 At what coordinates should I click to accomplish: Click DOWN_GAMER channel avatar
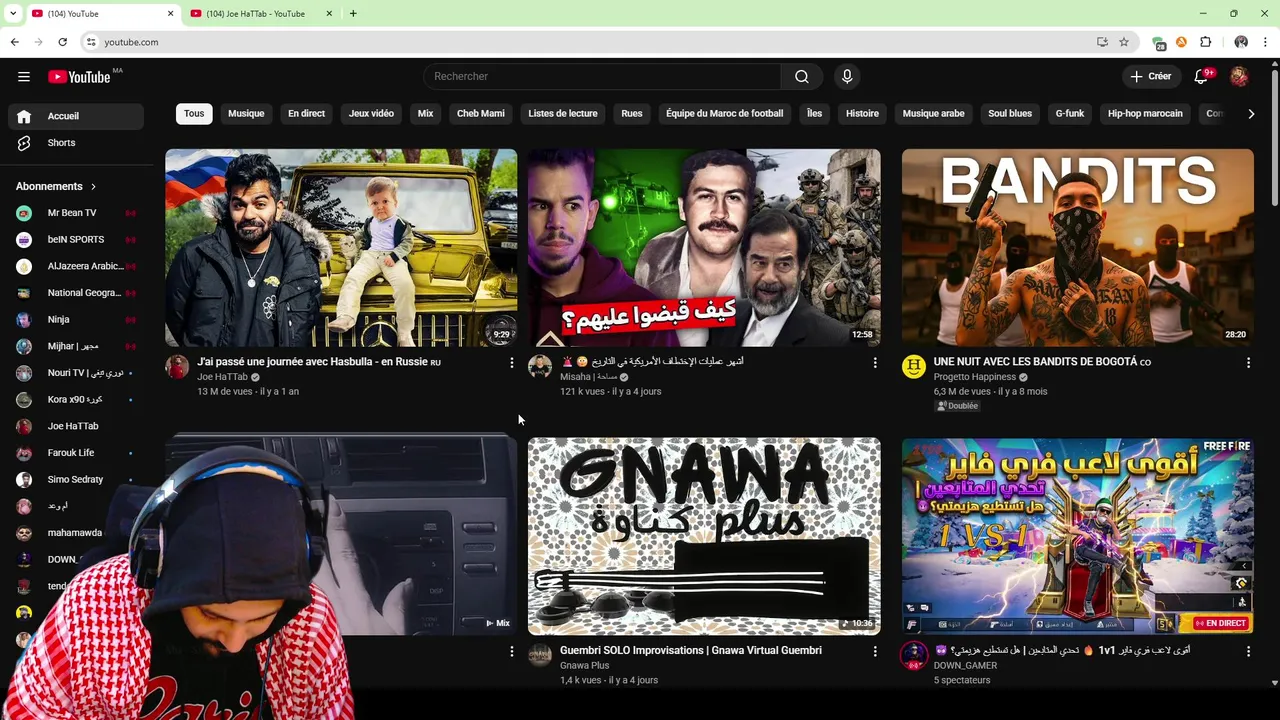914,655
